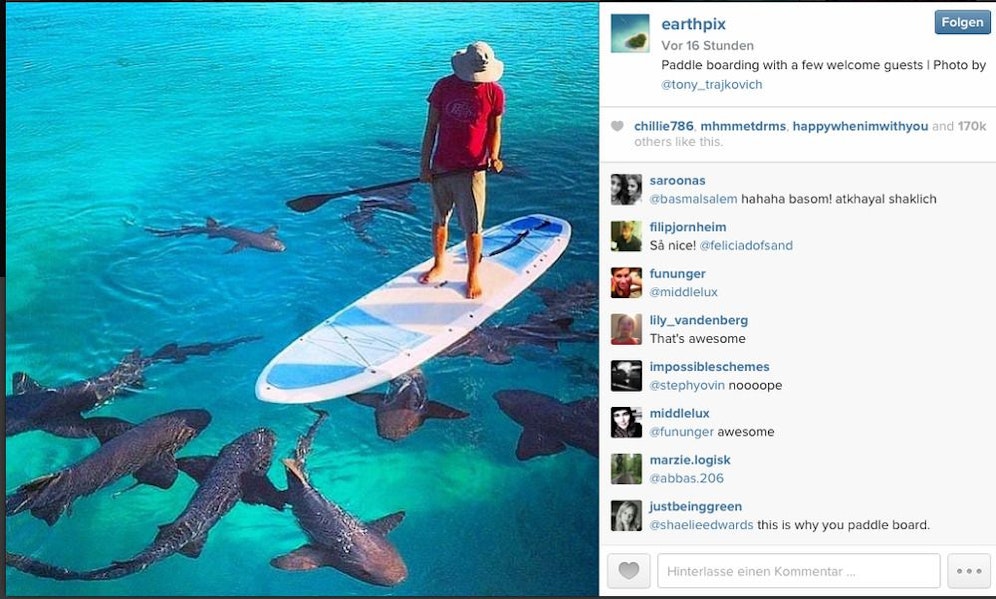Screen dimensions: 996x599
Task: Click the @feliciadofsand mention
Action: click(x=745, y=245)
